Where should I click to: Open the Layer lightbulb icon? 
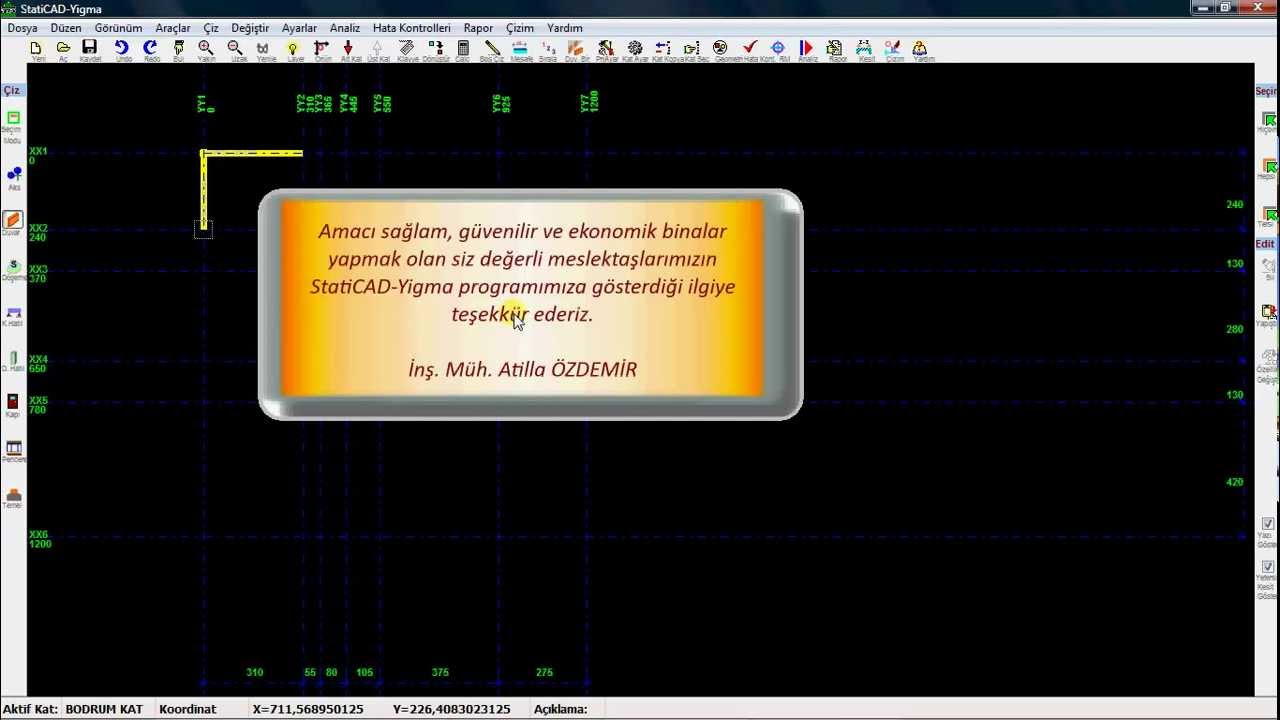[x=294, y=48]
